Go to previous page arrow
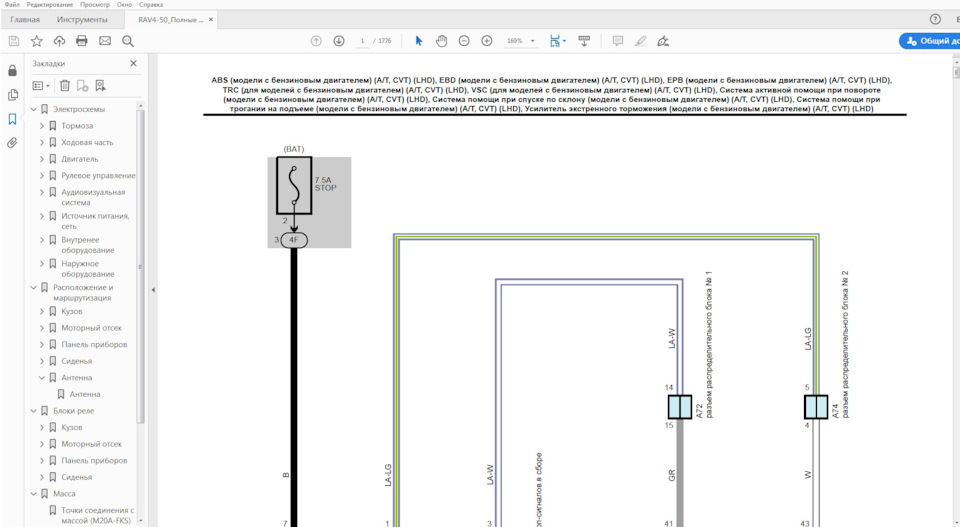This screenshot has width=960, height=527. (316, 41)
